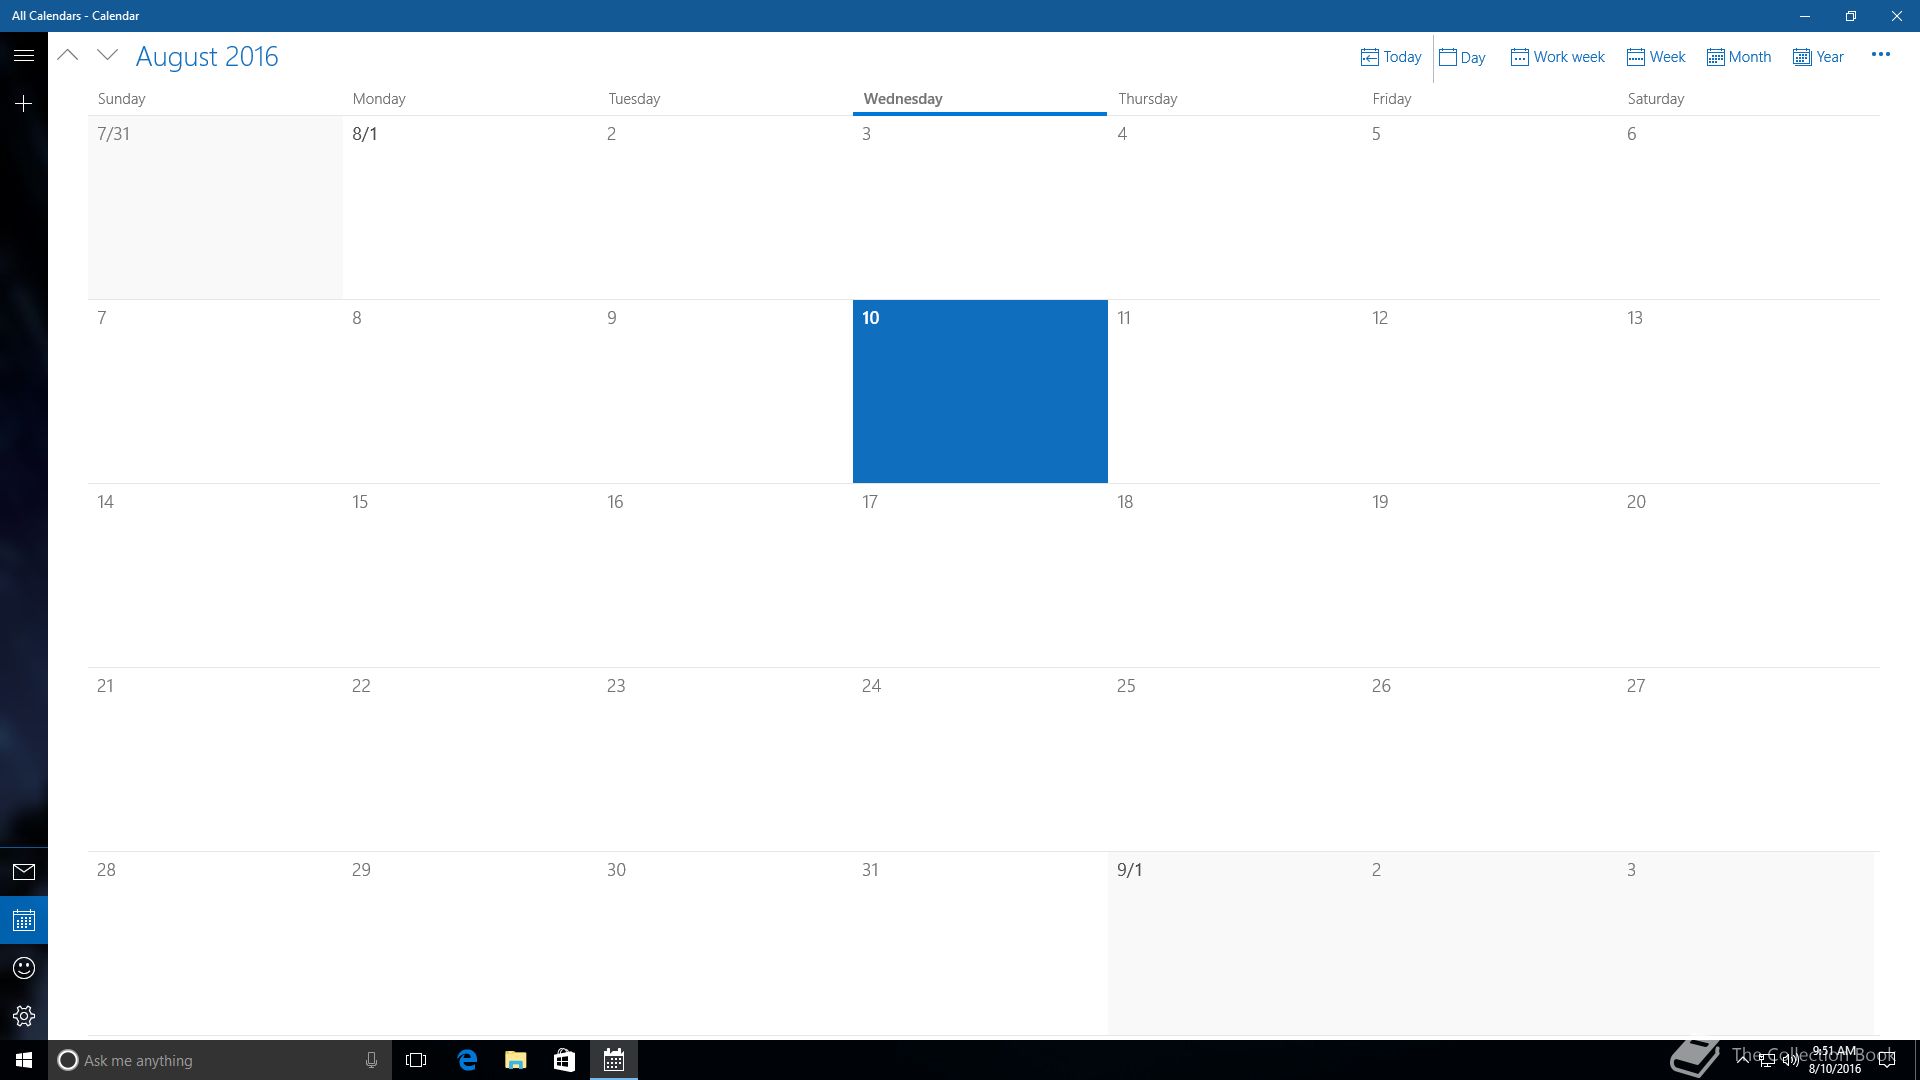The image size is (1920, 1080).
Task: Restore down the Calendar window
Action: click(1851, 16)
